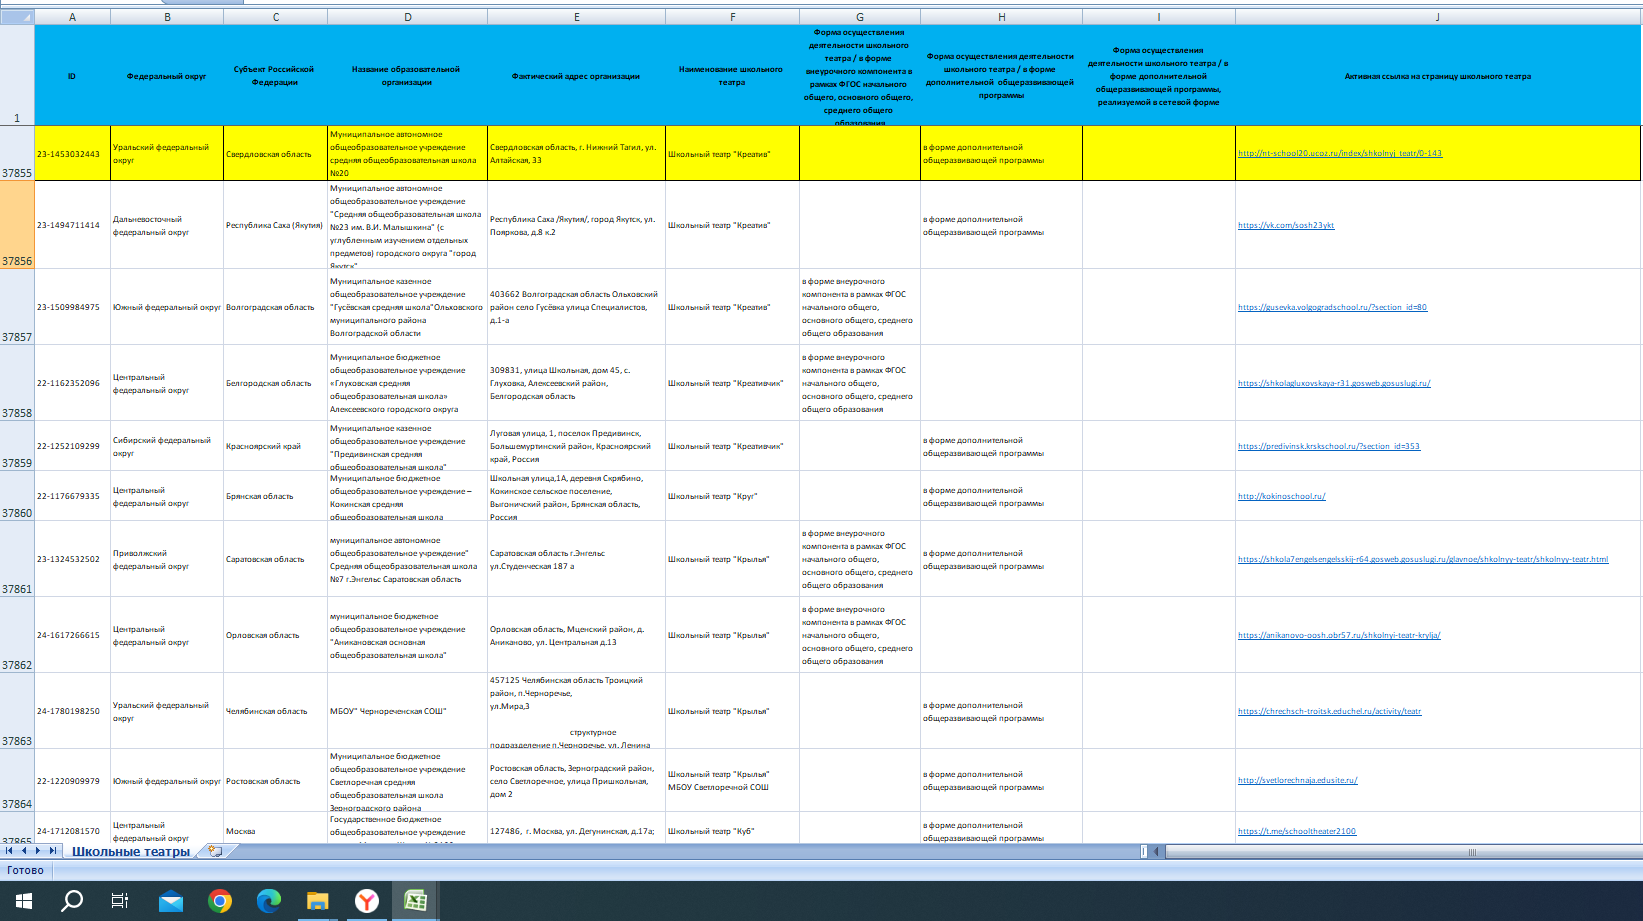Open Google Chrome from the taskbar
This screenshot has height=921, width=1643.
click(220, 901)
